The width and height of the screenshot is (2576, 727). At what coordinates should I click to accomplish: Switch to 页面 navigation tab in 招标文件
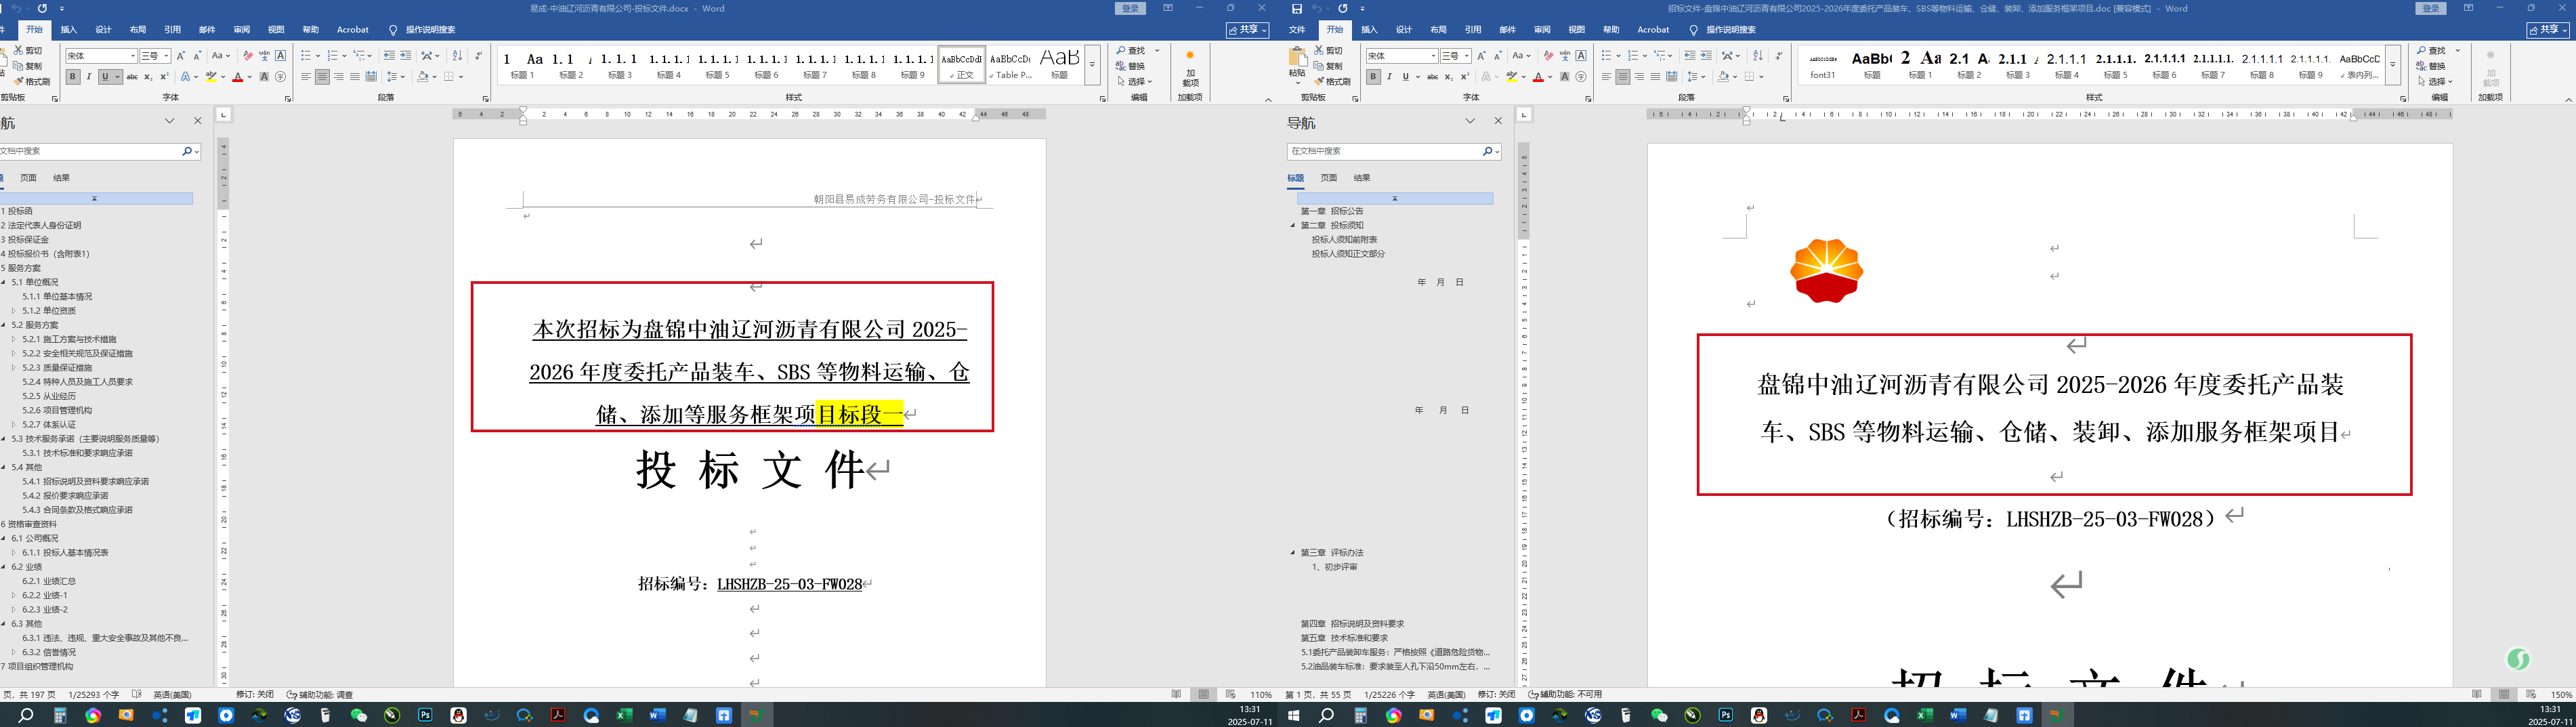1328,178
